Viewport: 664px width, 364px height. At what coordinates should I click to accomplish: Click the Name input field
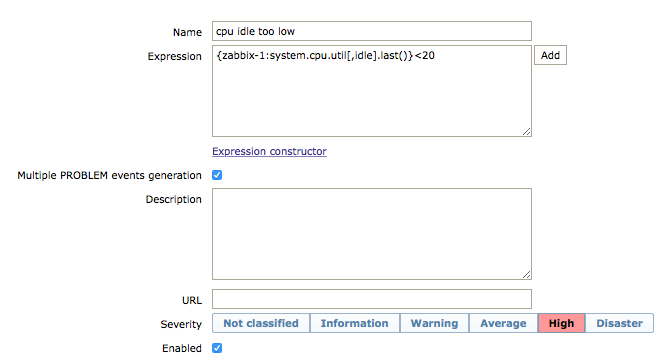click(x=372, y=31)
